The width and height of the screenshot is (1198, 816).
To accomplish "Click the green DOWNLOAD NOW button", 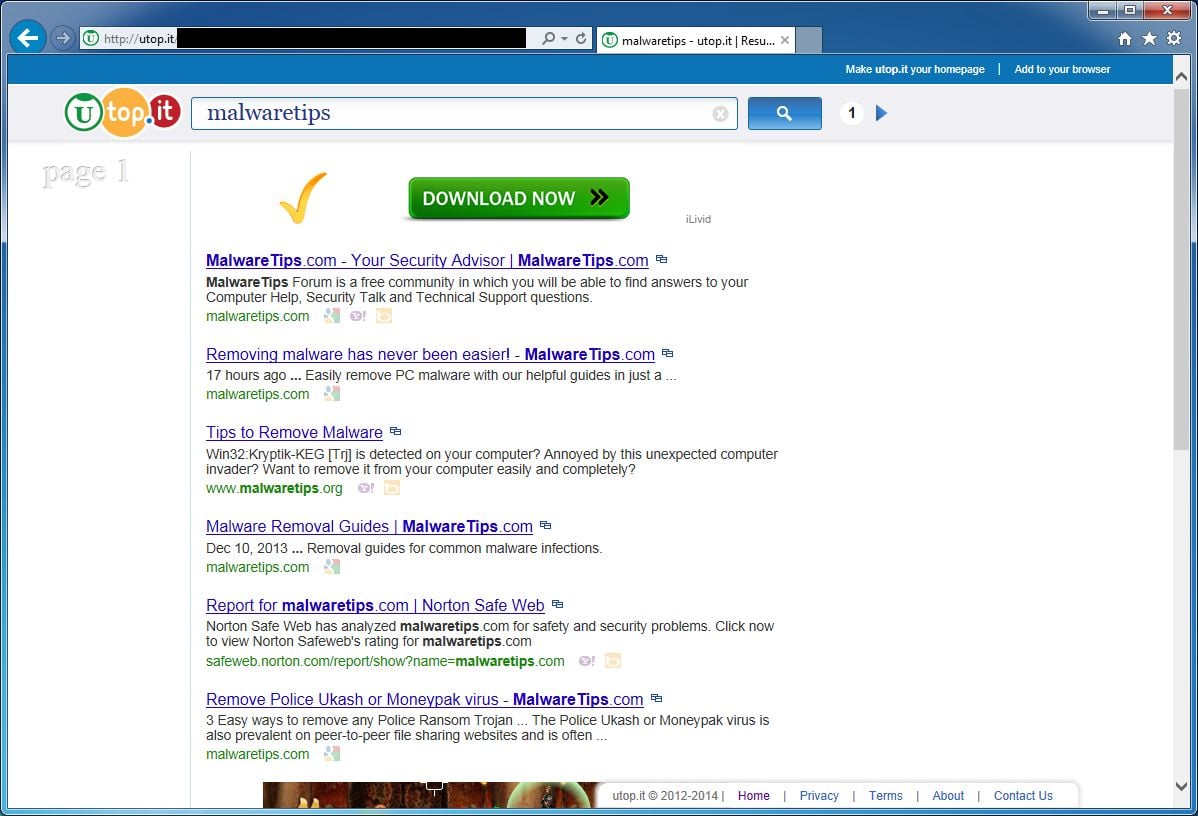I will [519, 198].
